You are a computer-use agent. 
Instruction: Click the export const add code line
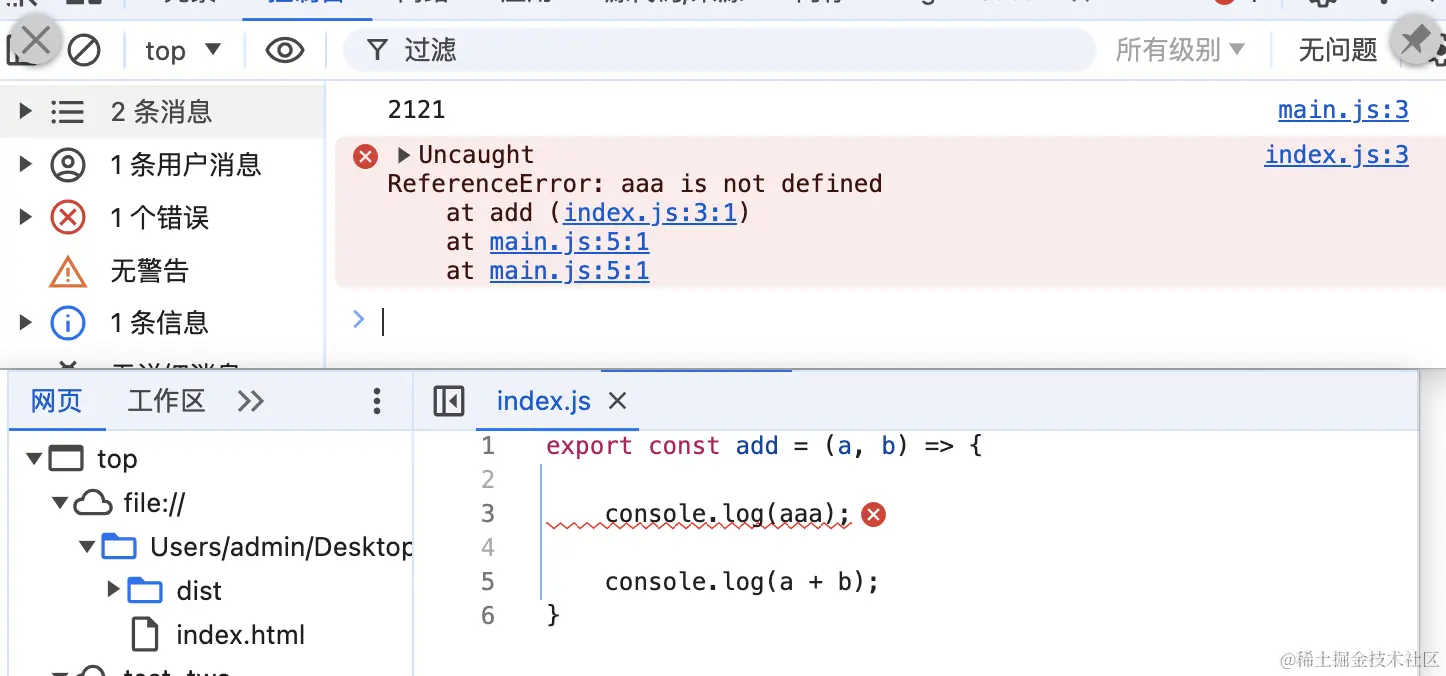765,446
